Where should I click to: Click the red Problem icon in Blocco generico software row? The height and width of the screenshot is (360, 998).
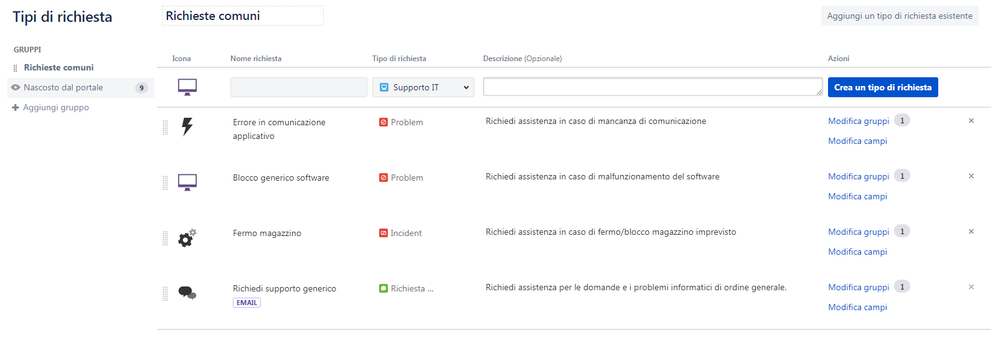pyautogui.click(x=383, y=177)
